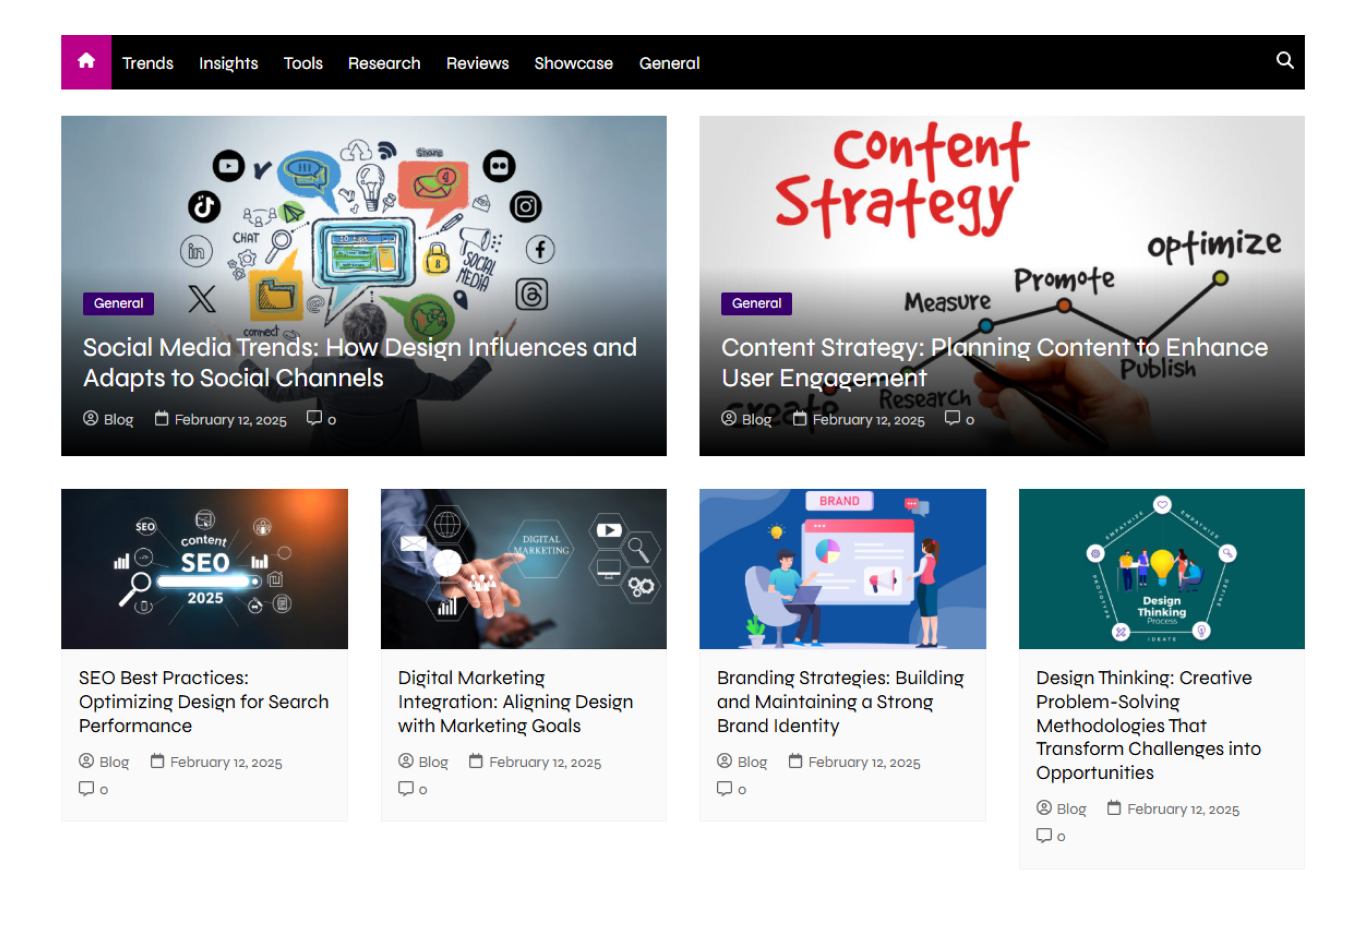Click comment icon under SEO Best Practices
The width and height of the screenshot is (1366, 935).
(86, 788)
